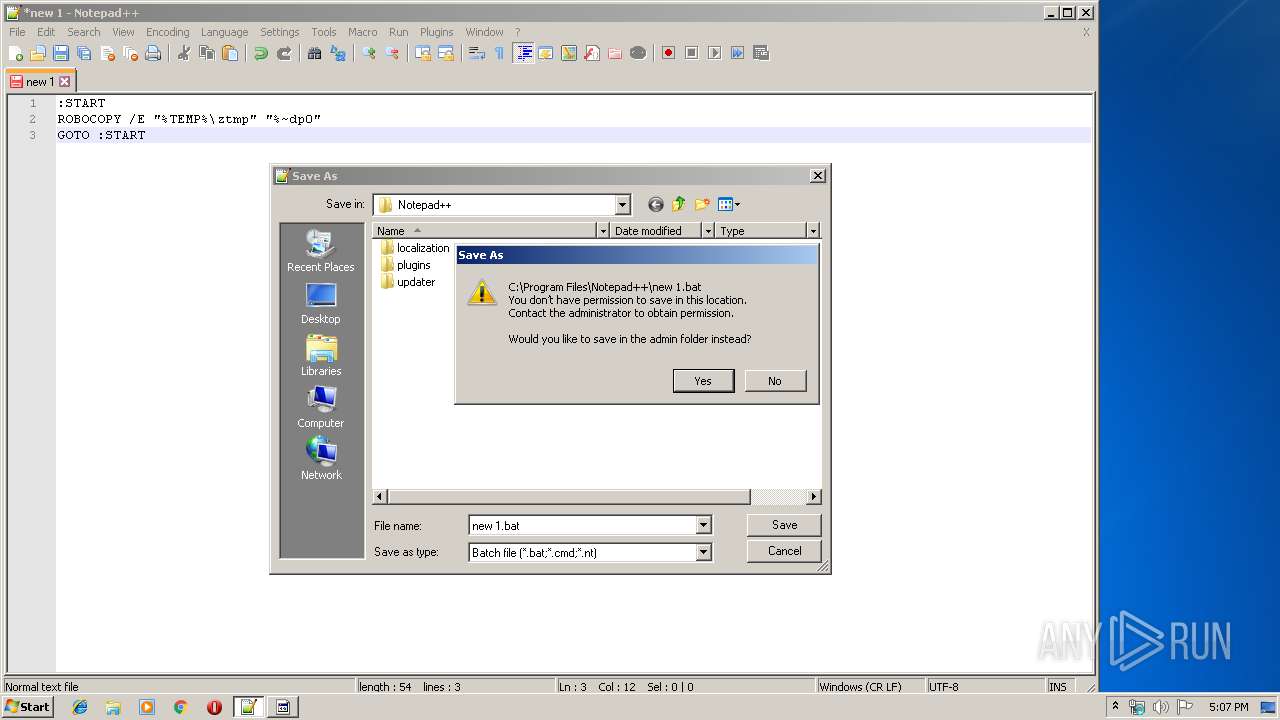This screenshot has width=1280, height=720.
Task: Select the localization folder
Action: pyautogui.click(x=414, y=248)
